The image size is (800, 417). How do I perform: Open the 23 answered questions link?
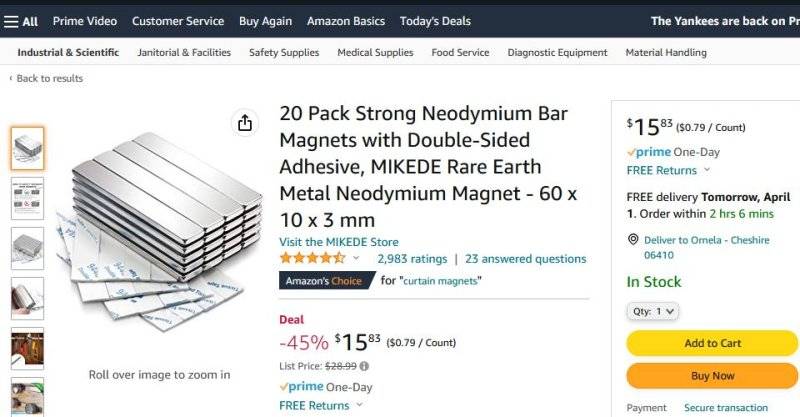pyautogui.click(x=525, y=259)
